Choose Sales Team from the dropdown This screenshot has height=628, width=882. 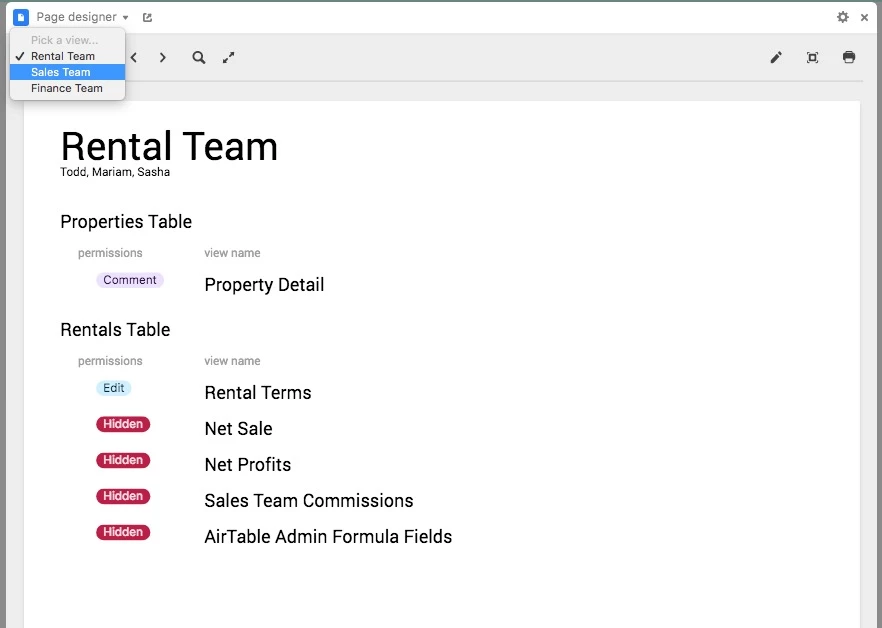pyautogui.click(x=68, y=72)
